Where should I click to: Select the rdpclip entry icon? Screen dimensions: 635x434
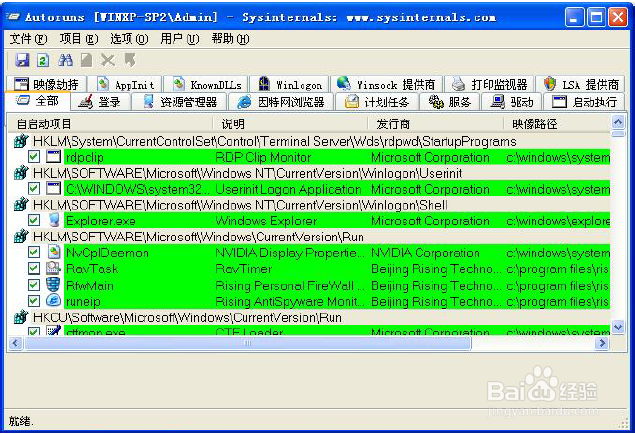pyautogui.click(x=53, y=156)
